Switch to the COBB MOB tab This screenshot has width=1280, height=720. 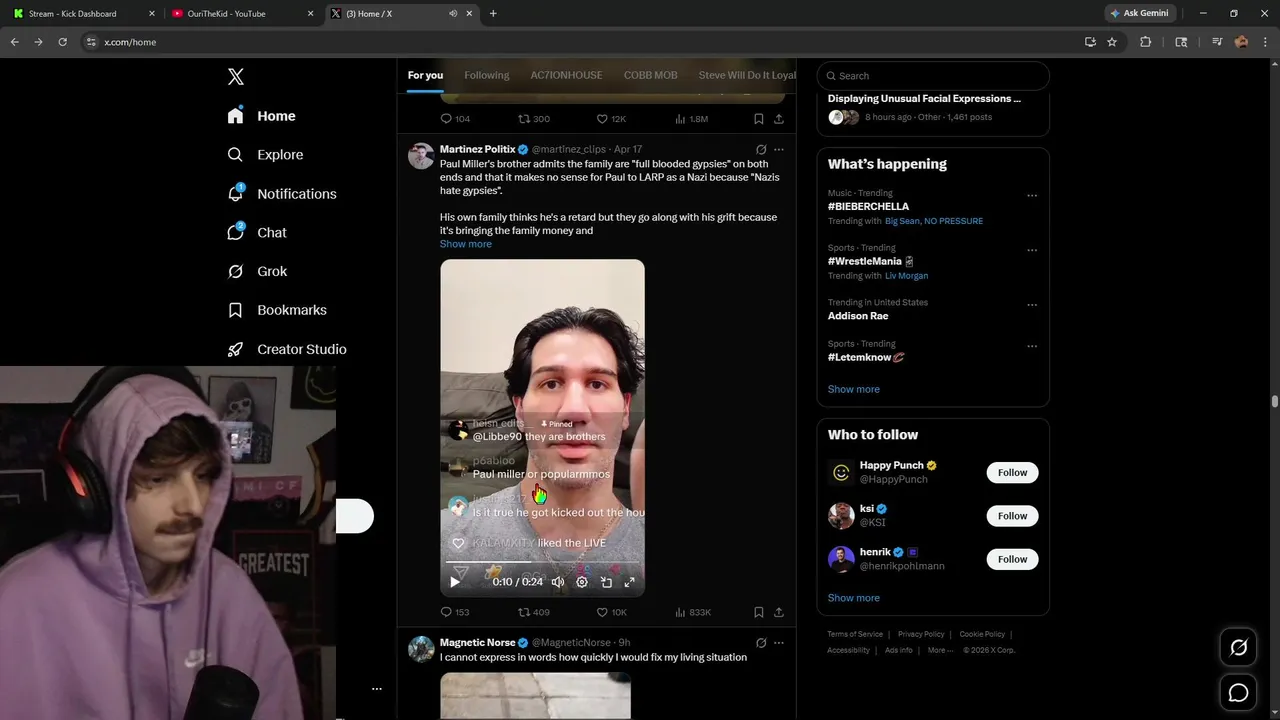click(650, 75)
